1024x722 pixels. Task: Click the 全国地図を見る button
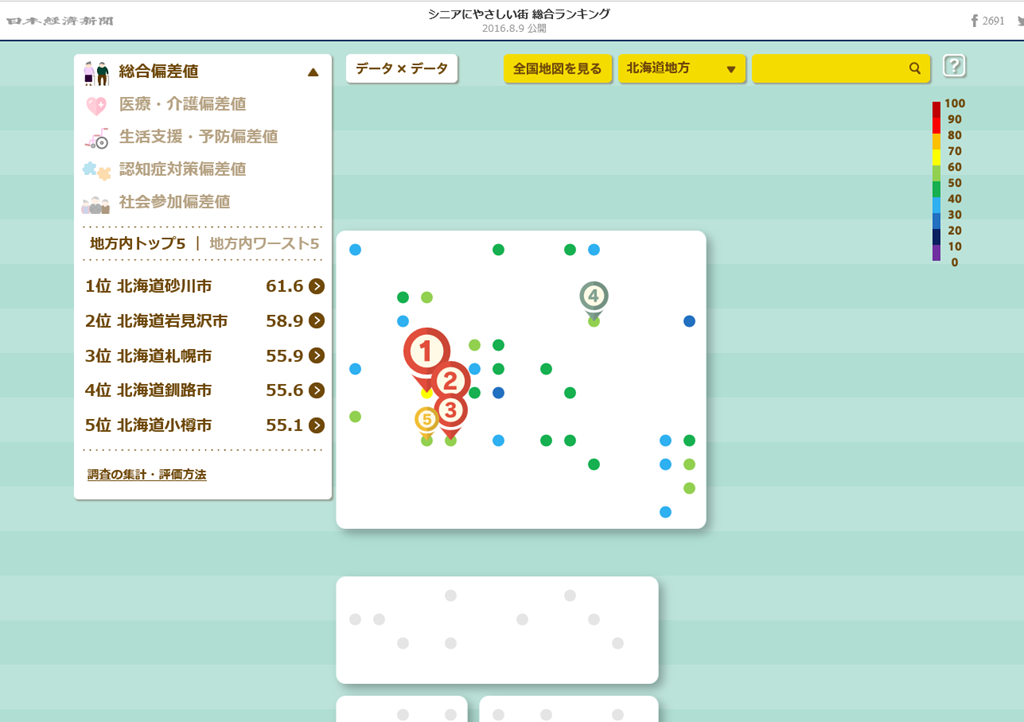pyautogui.click(x=557, y=69)
